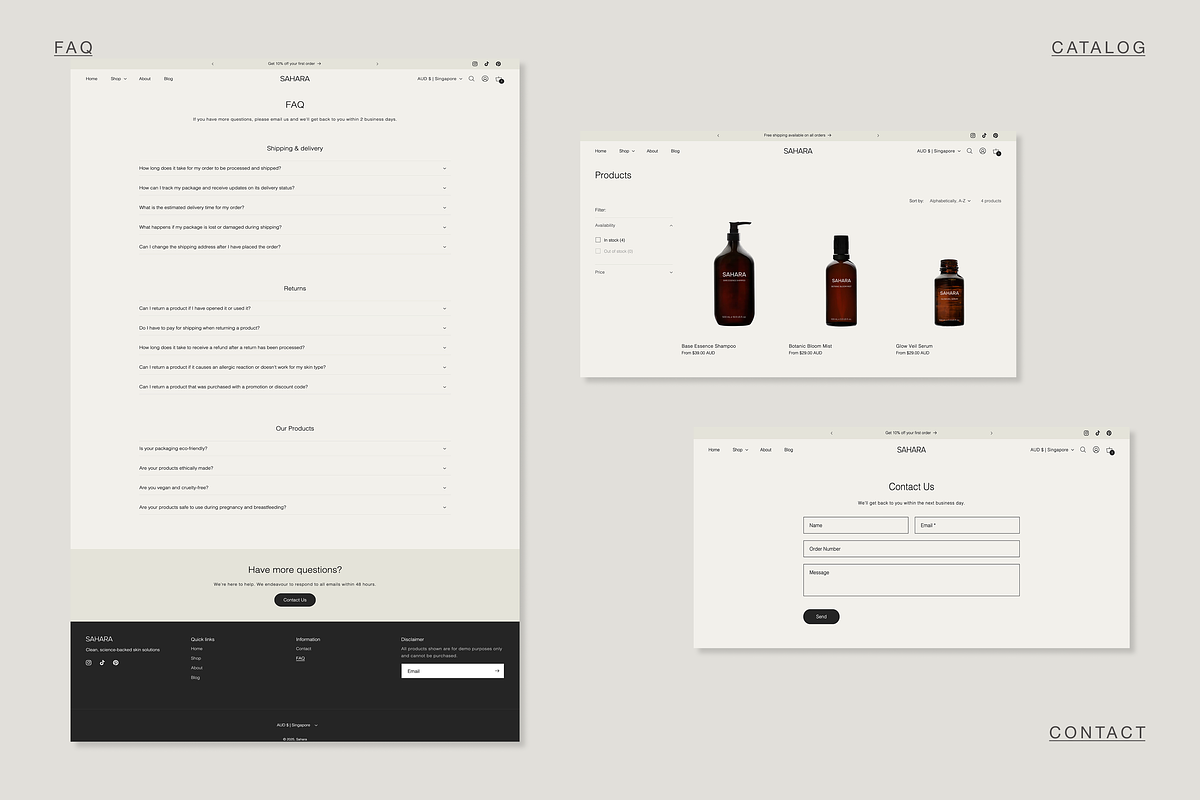
Task: Select Blog in catalog page navigation
Action: tap(675, 151)
